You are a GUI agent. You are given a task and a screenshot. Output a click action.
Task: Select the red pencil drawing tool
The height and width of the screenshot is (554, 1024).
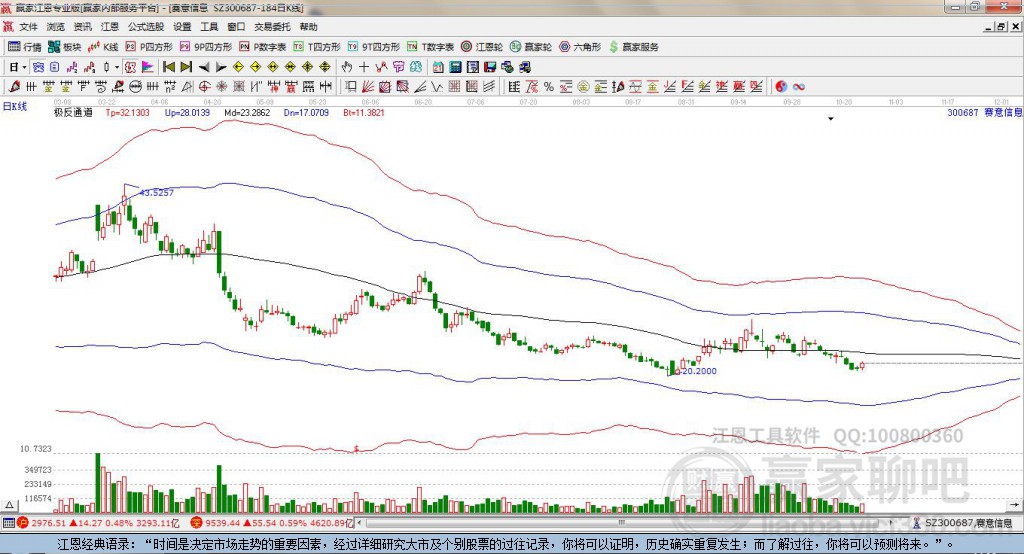tap(14, 86)
